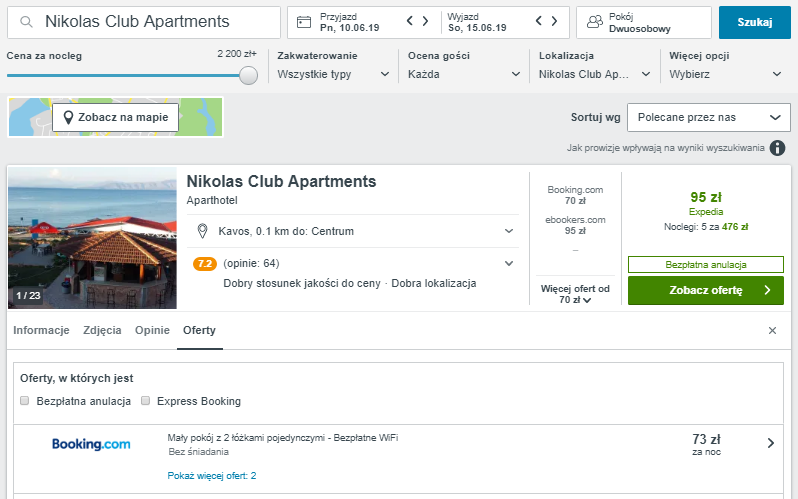Click the 7.2 rating badge
798x499 pixels.
tap(205, 264)
